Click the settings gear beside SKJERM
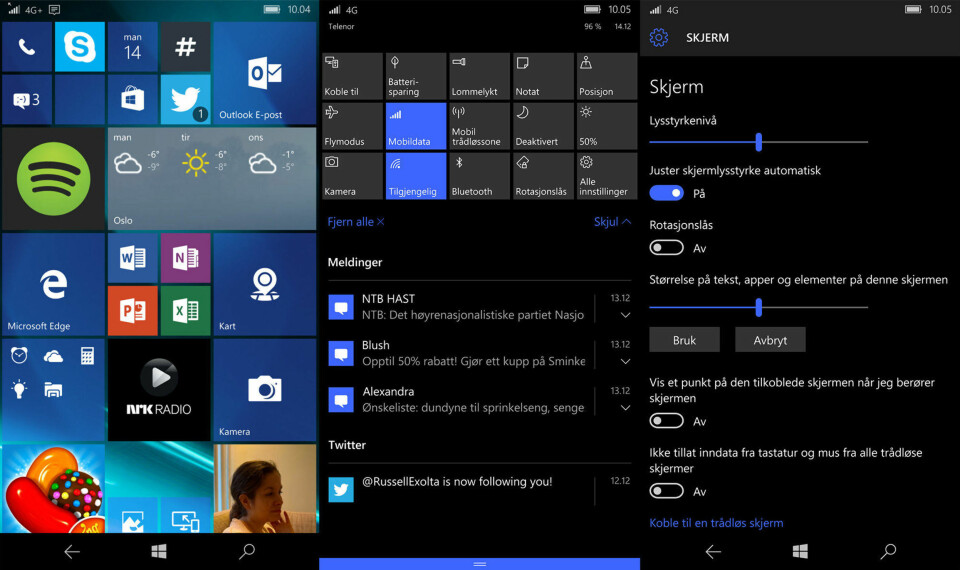The height and width of the screenshot is (570, 960). 659,37
